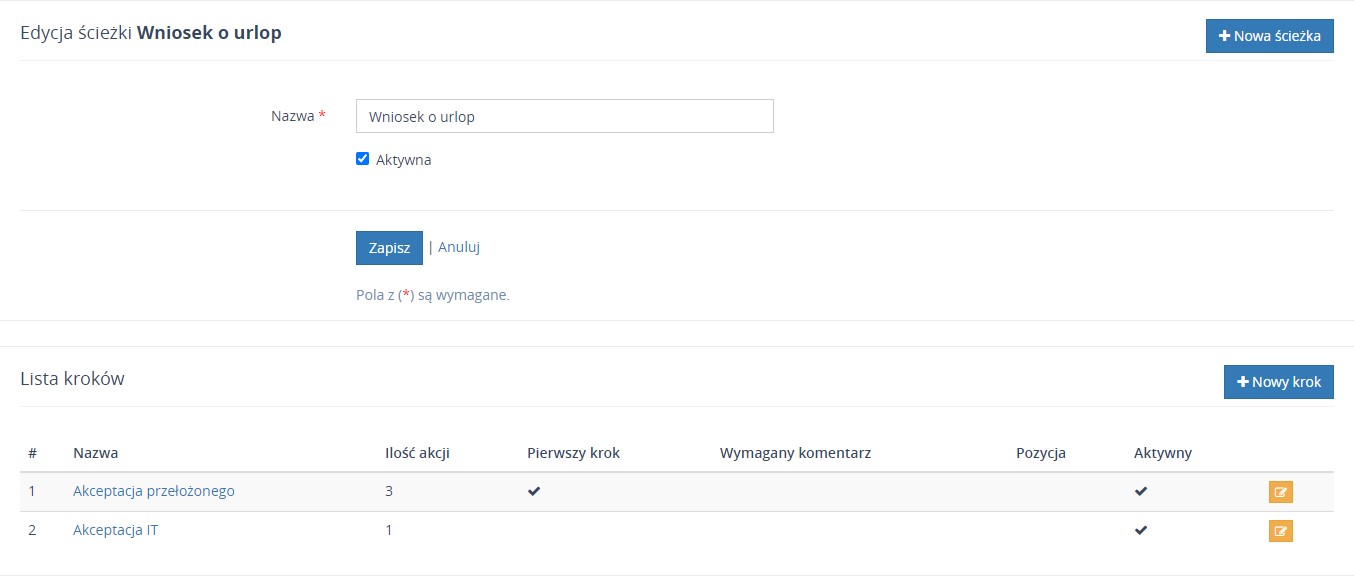Click Aktywny checkmark in Akceptacja przełożonego row
This screenshot has width=1354, height=576.
pyautogui.click(x=1141, y=492)
